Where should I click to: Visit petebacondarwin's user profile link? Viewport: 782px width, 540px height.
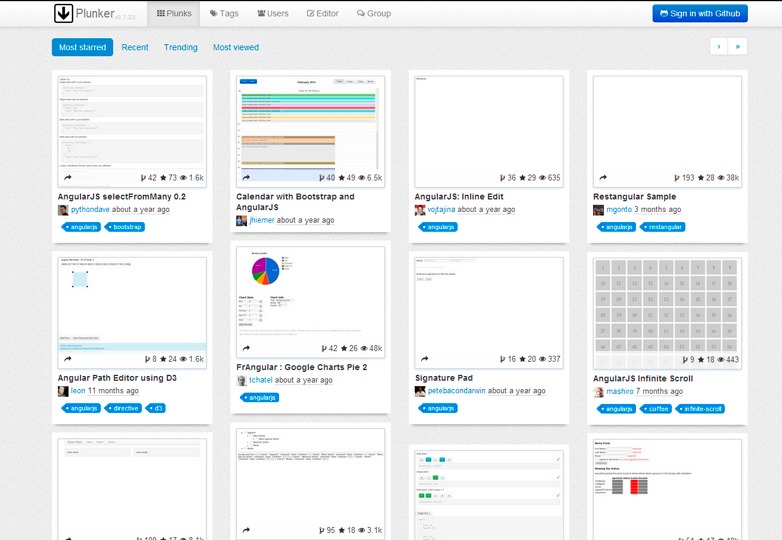[x=456, y=391]
